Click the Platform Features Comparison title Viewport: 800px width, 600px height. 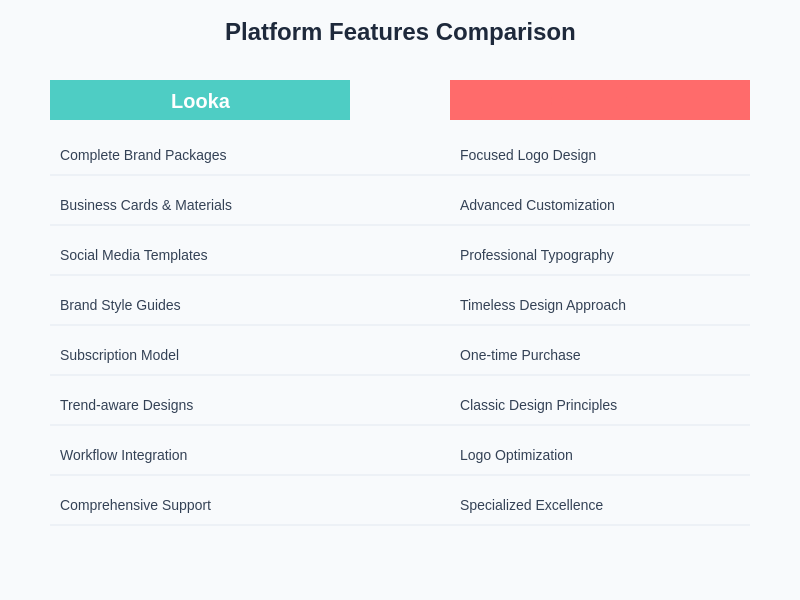click(x=400, y=32)
